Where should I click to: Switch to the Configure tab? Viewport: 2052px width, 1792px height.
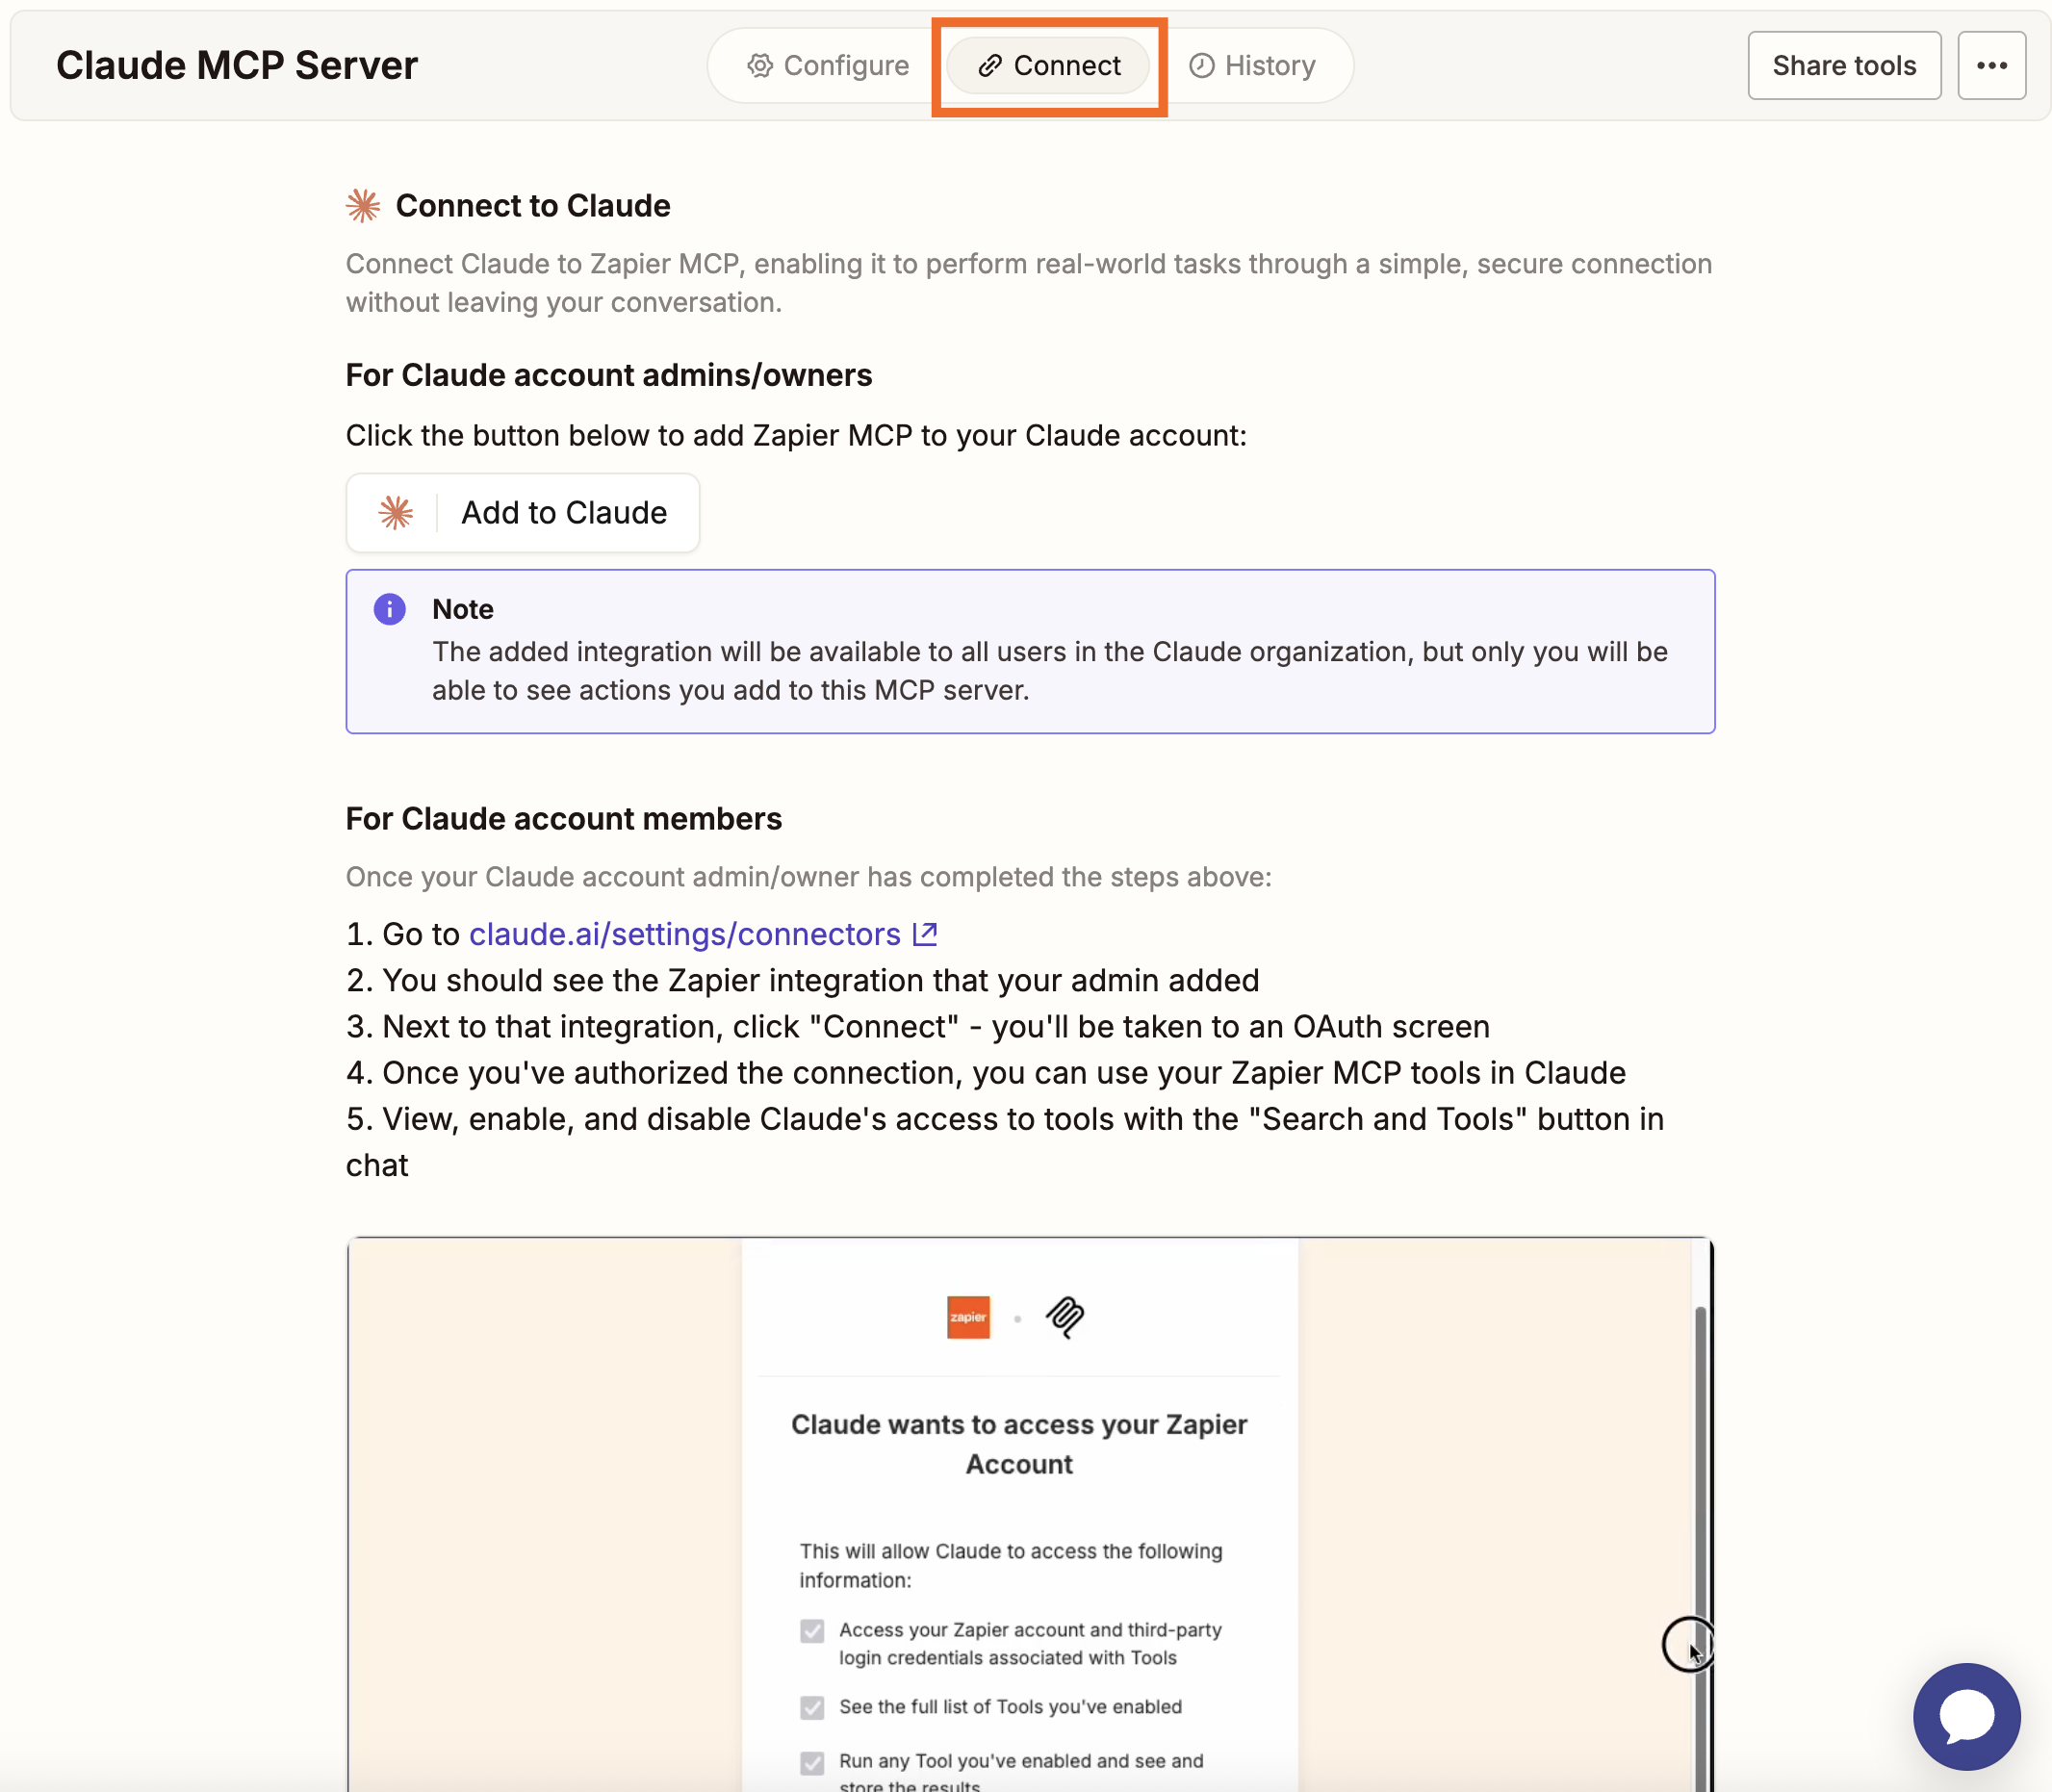click(x=830, y=64)
